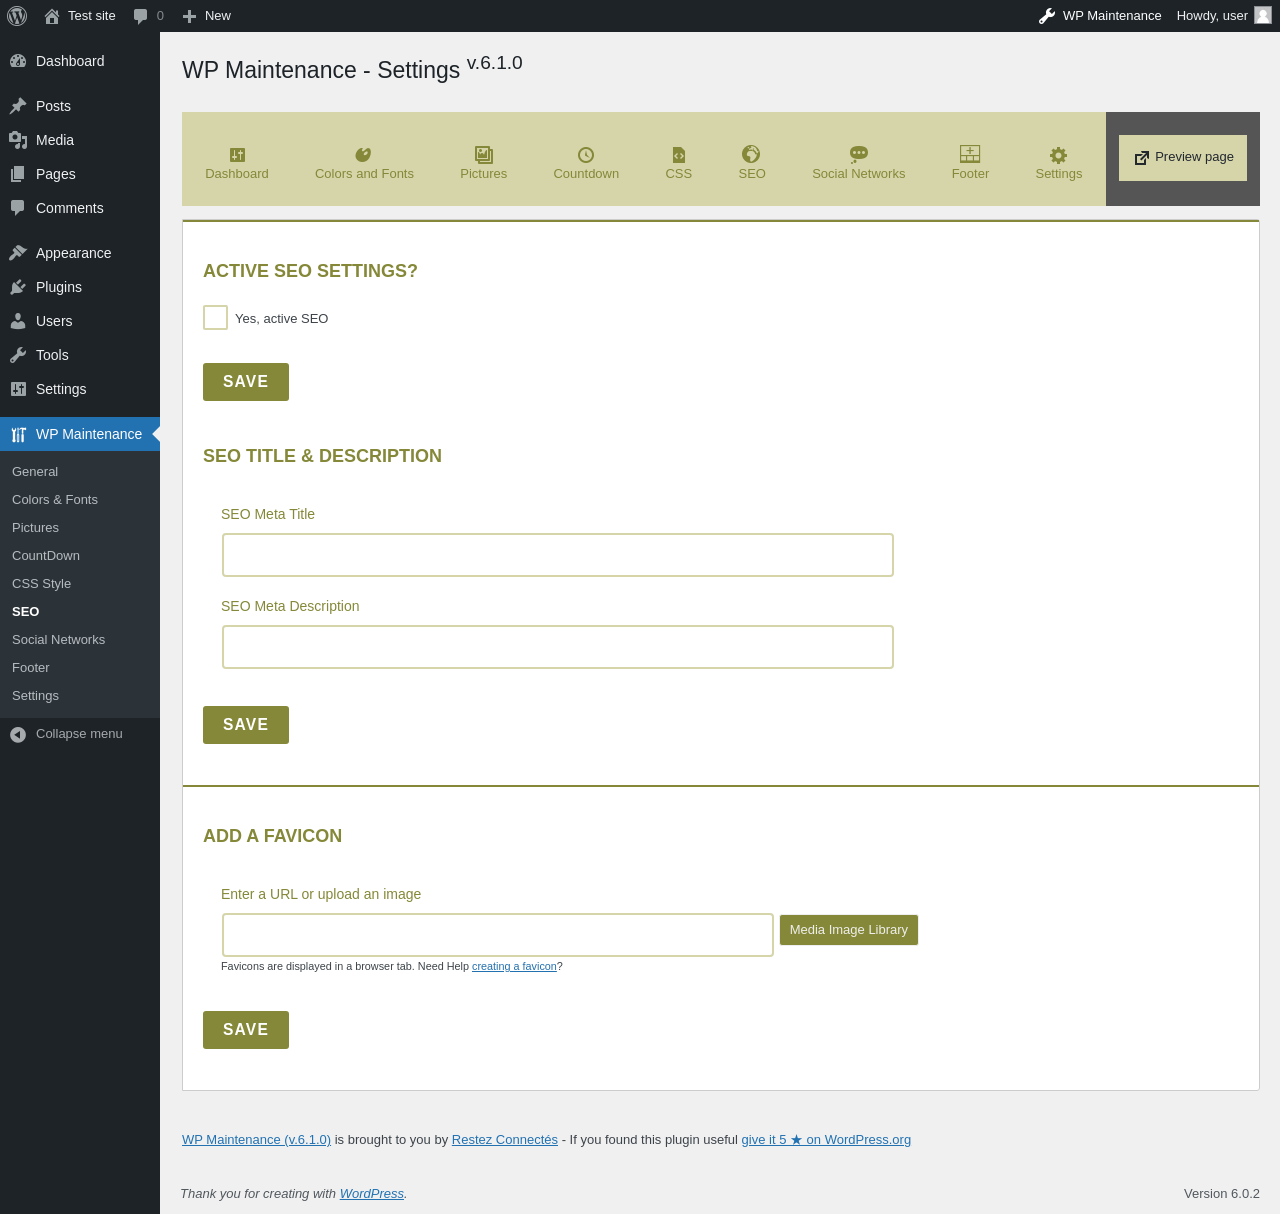Click the Colors and Fonts palette icon

tap(363, 155)
